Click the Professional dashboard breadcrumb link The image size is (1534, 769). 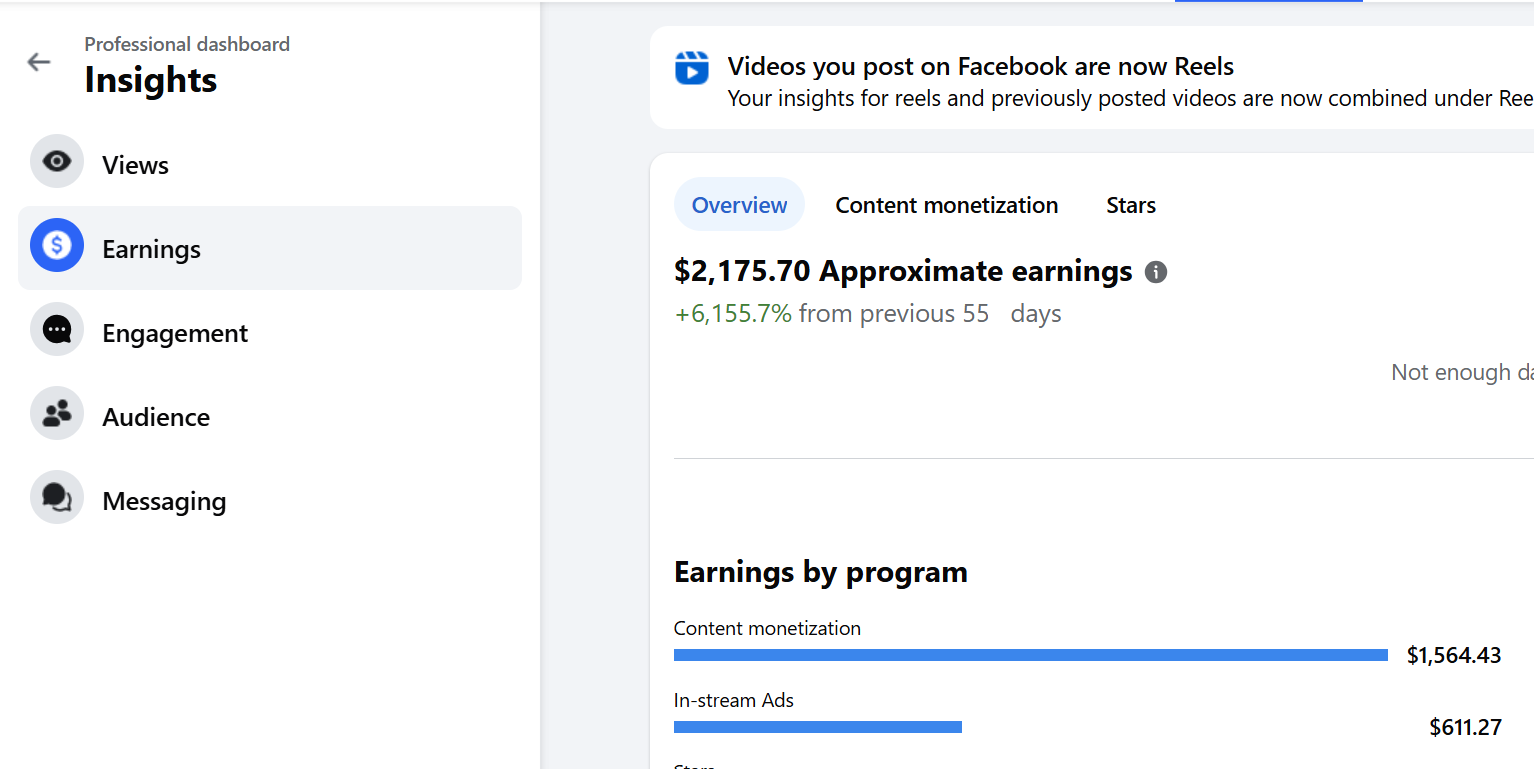(187, 44)
